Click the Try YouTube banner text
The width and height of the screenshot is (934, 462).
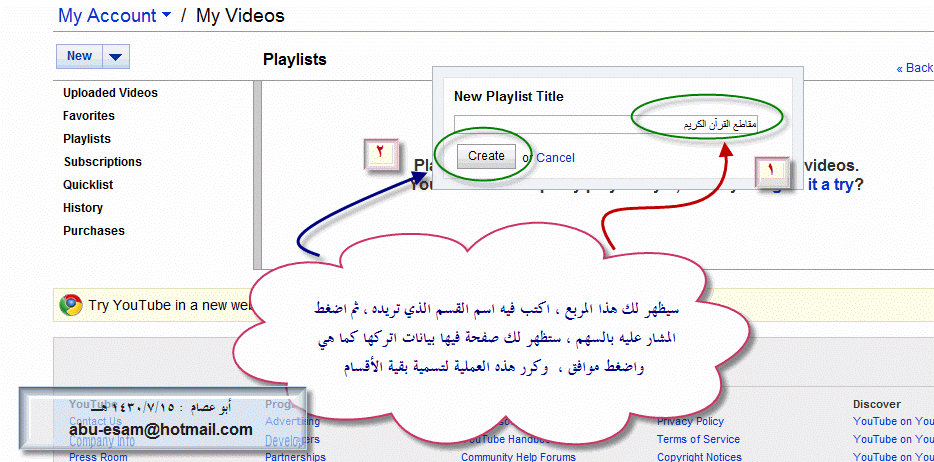click(172, 305)
